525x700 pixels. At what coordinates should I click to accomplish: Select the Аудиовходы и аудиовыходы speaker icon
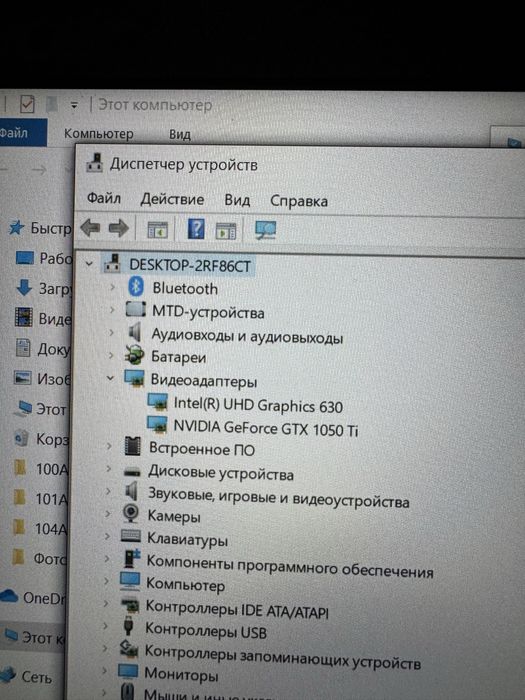point(134,333)
